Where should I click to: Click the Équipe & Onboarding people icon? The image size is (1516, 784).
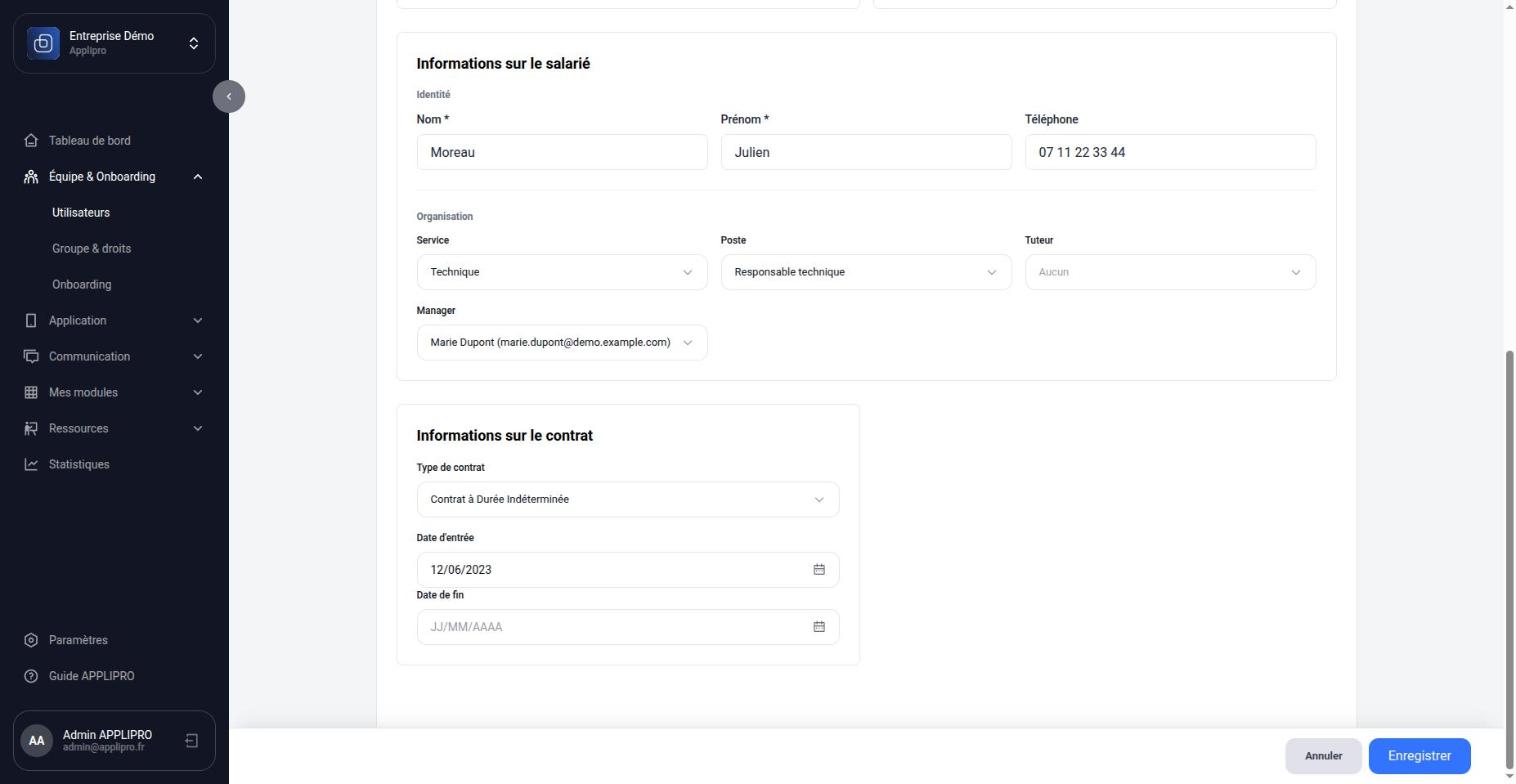point(31,177)
